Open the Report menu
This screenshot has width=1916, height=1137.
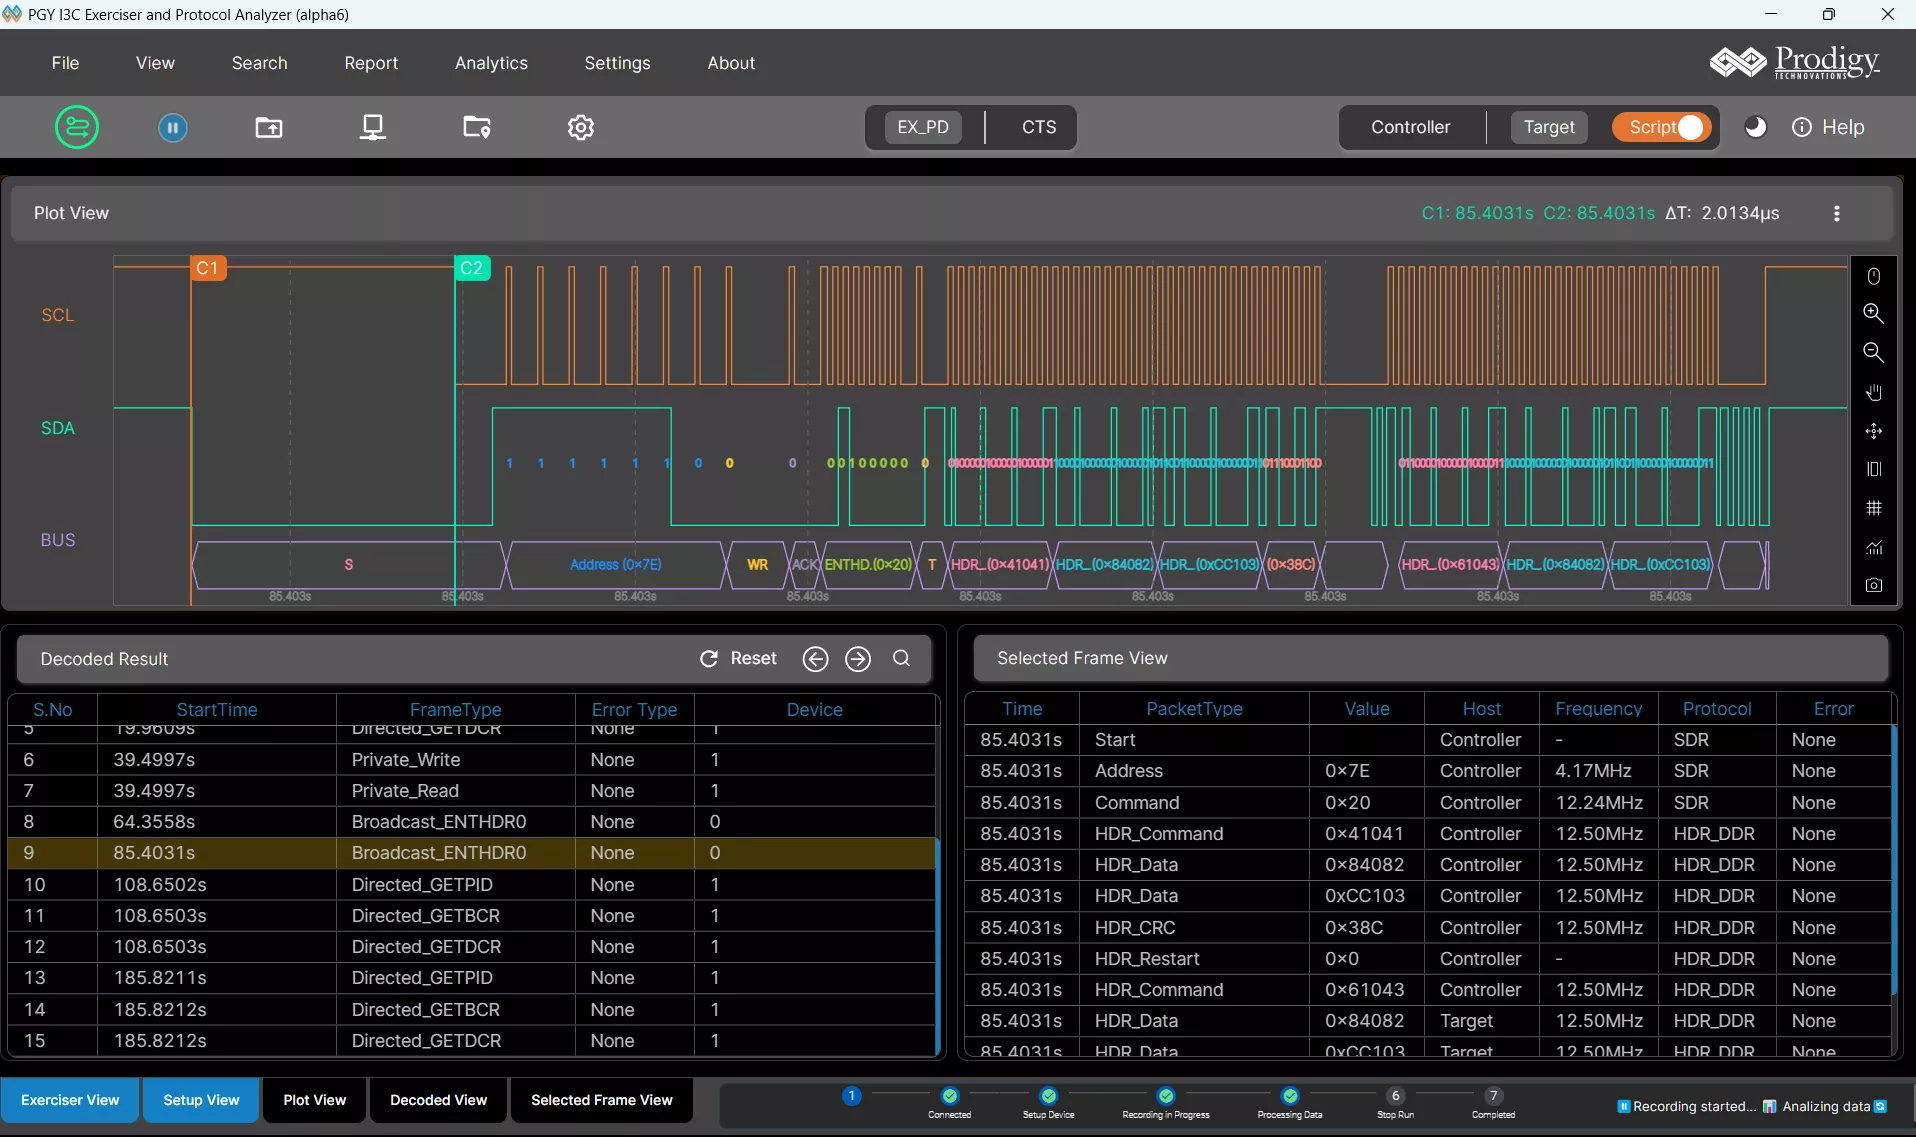pos(371,63)
